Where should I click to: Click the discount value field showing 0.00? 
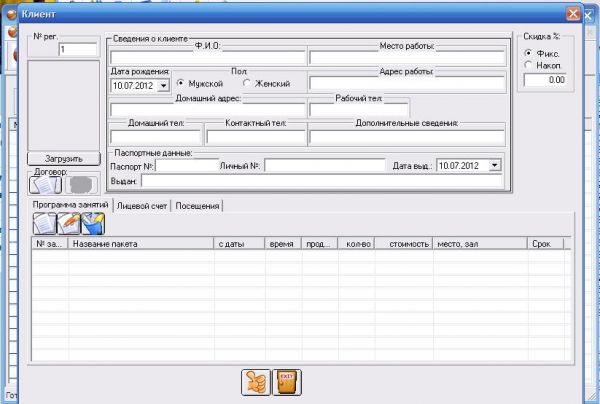[x=545, y=80]
